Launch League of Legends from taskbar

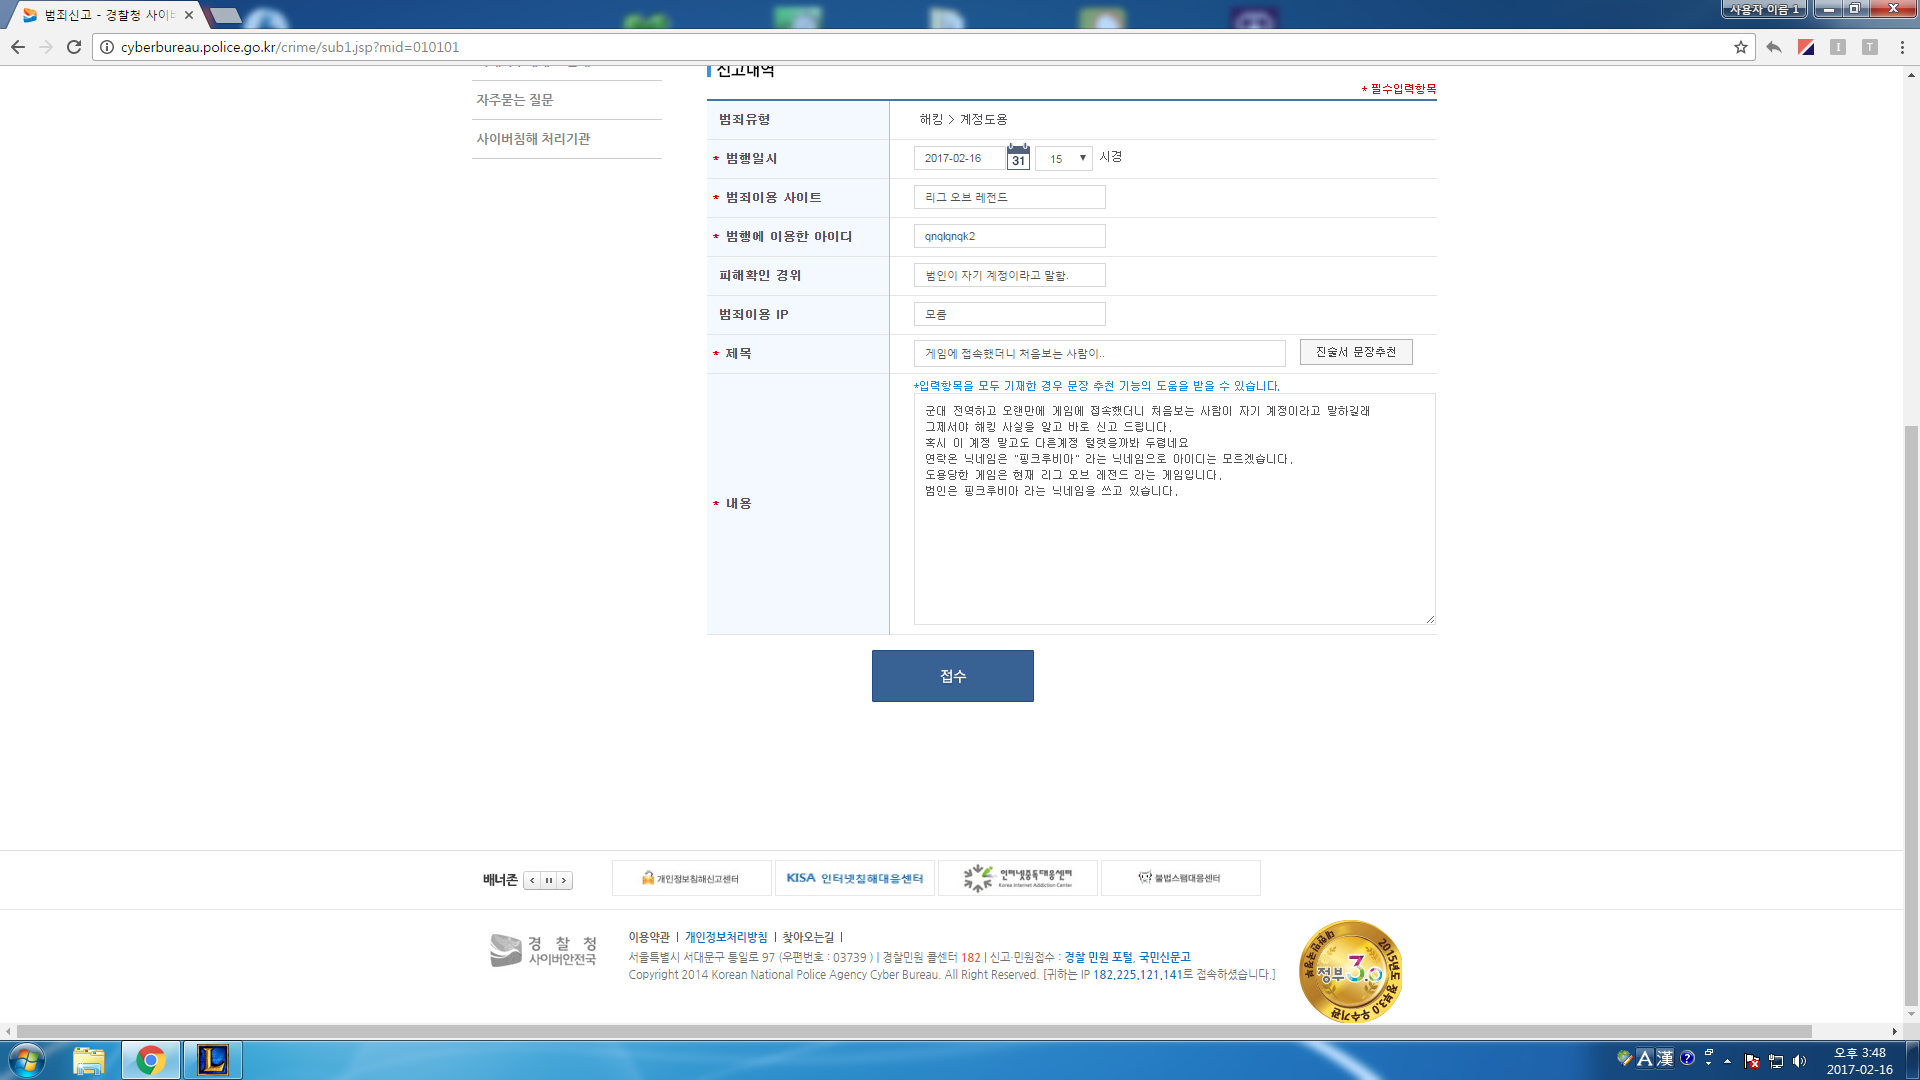[213, 1060]
